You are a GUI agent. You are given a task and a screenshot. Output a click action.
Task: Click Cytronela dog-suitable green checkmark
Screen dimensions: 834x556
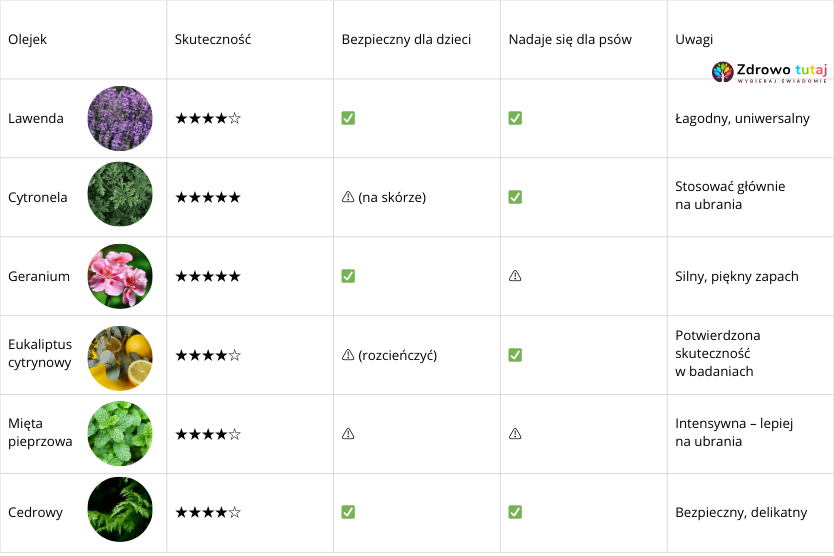(x=515, y=197)
